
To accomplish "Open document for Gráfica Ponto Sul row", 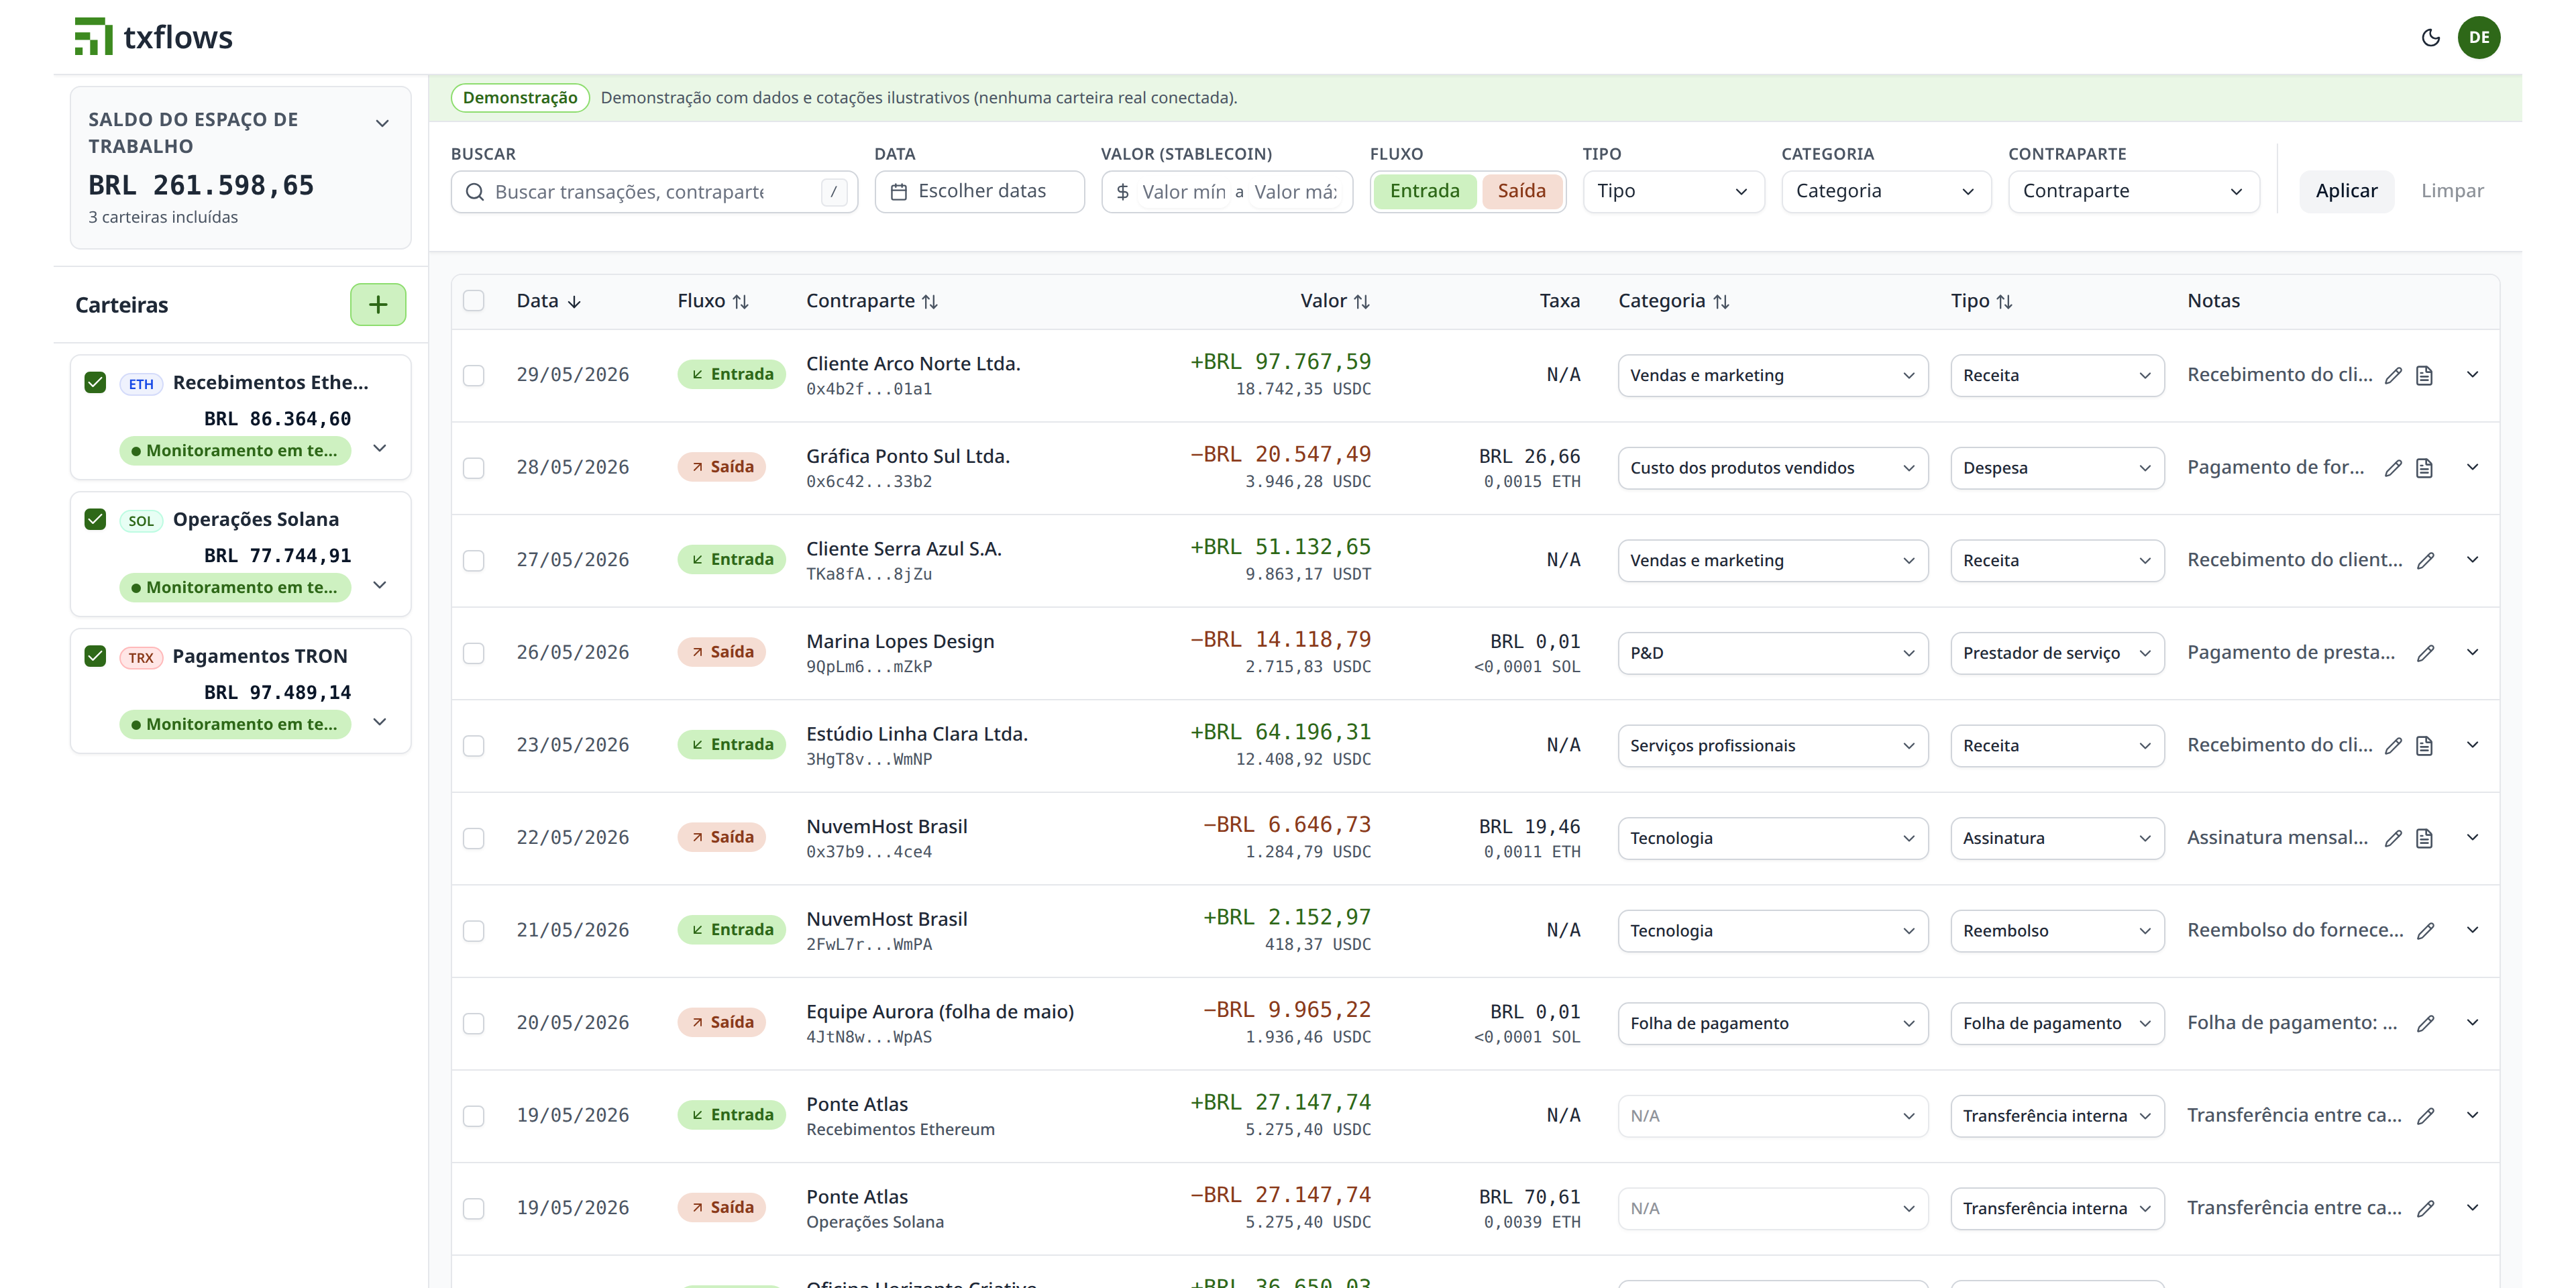I will [2424, 468].
